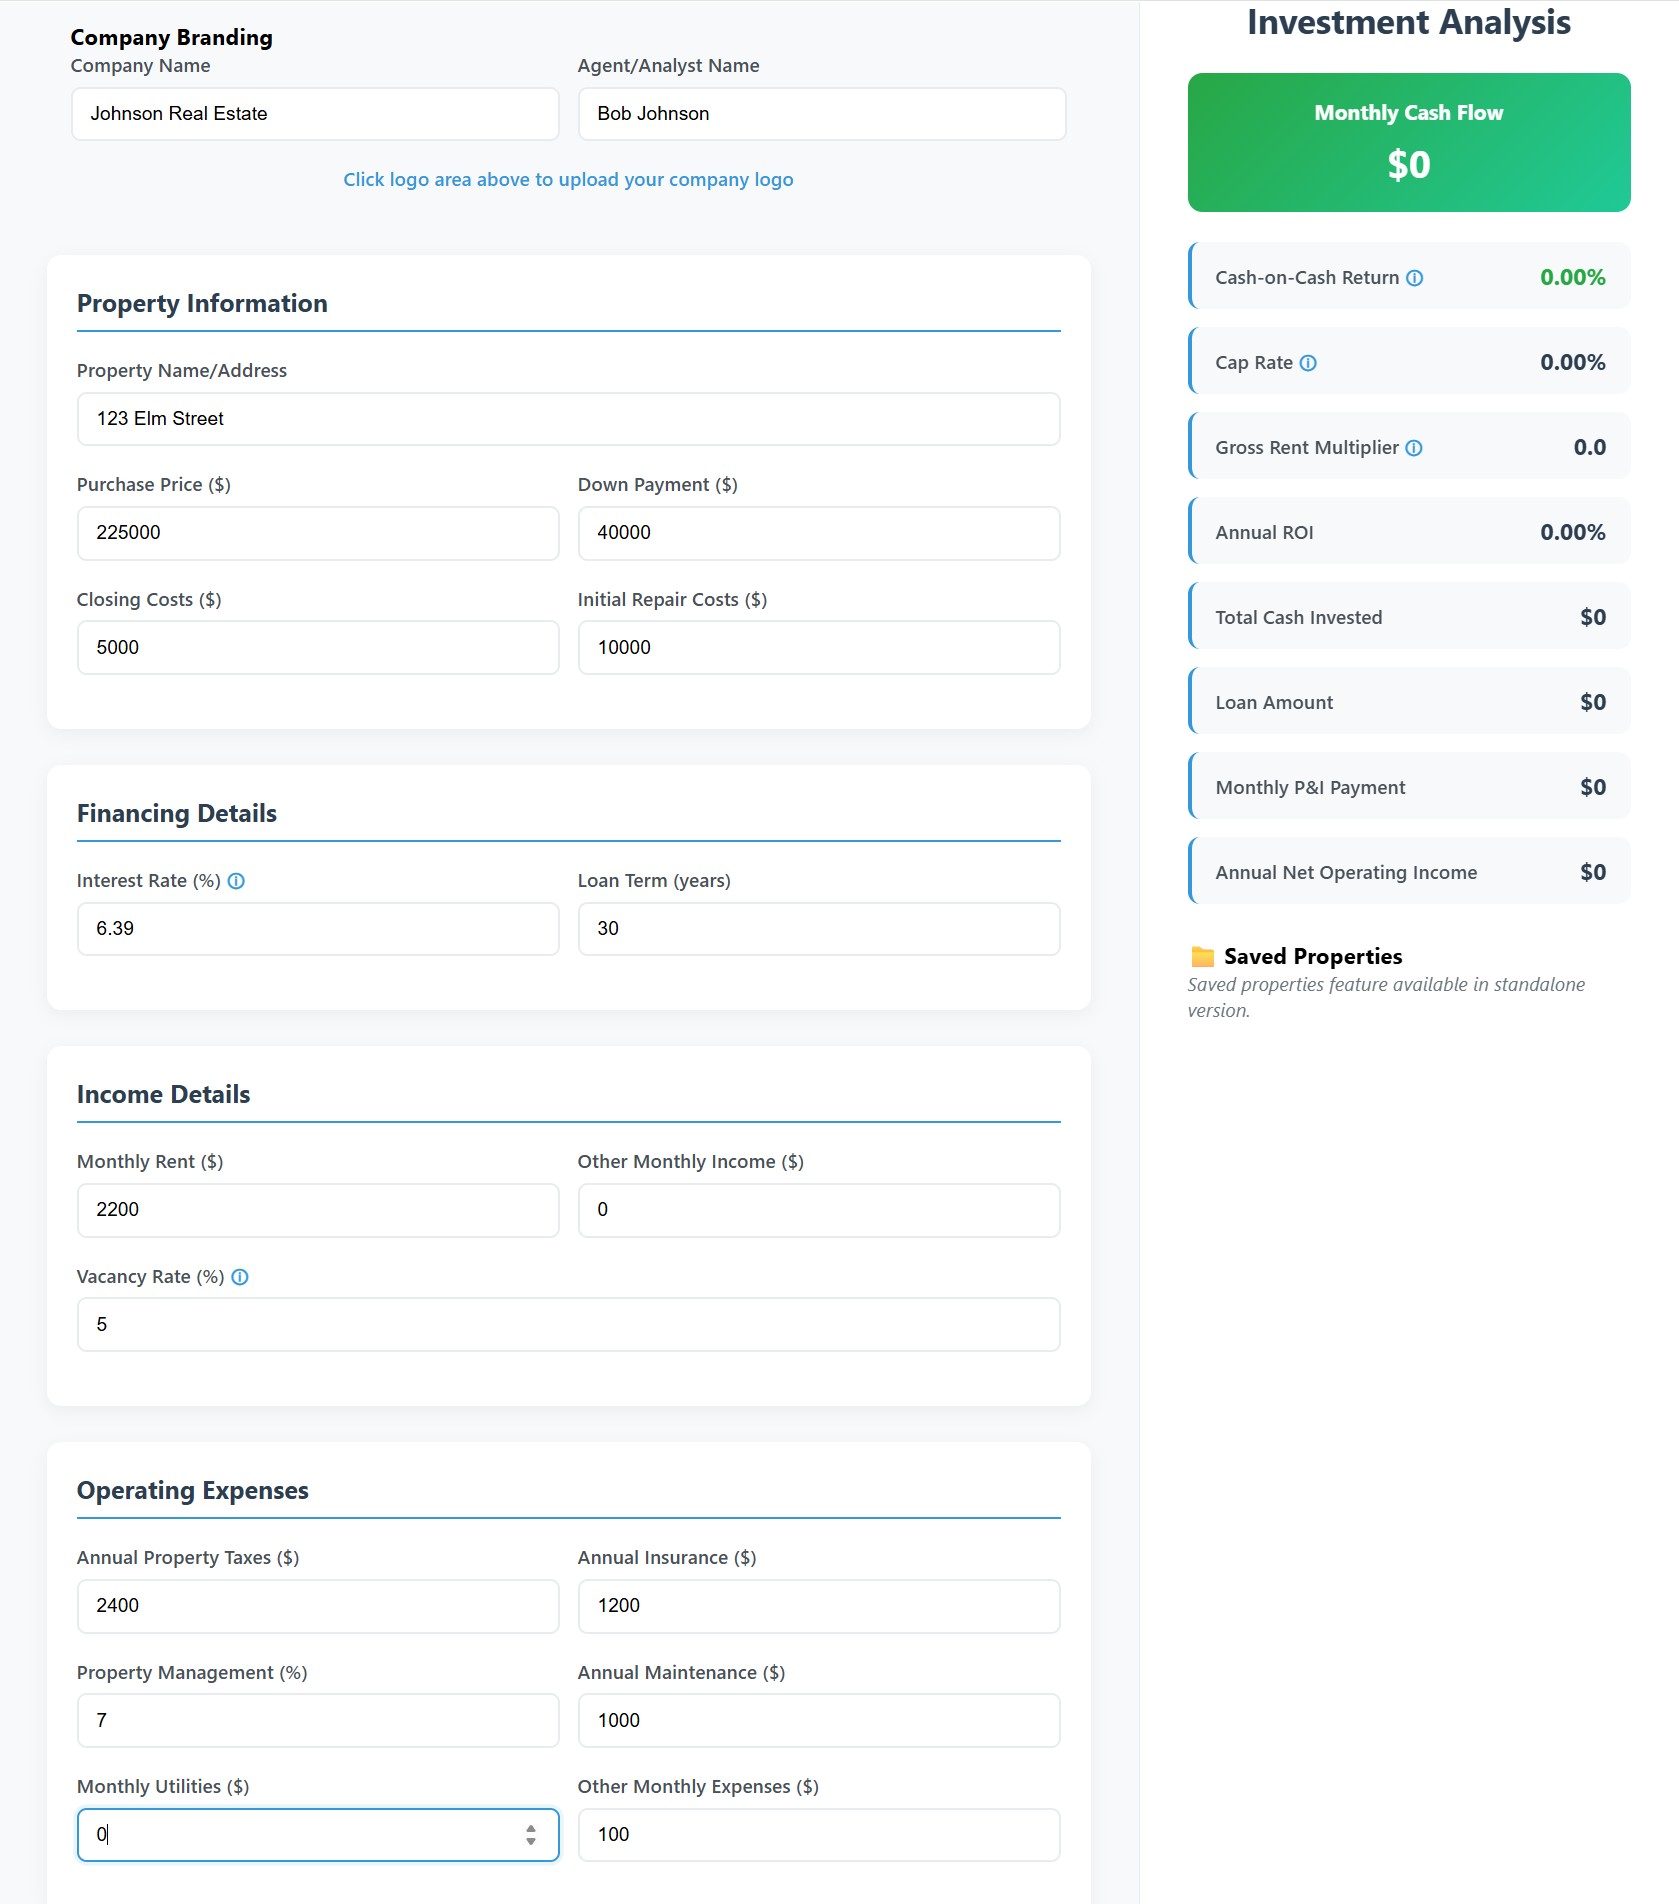Increment the Monthly Utilities value with the stepper

pos(531,1829)
